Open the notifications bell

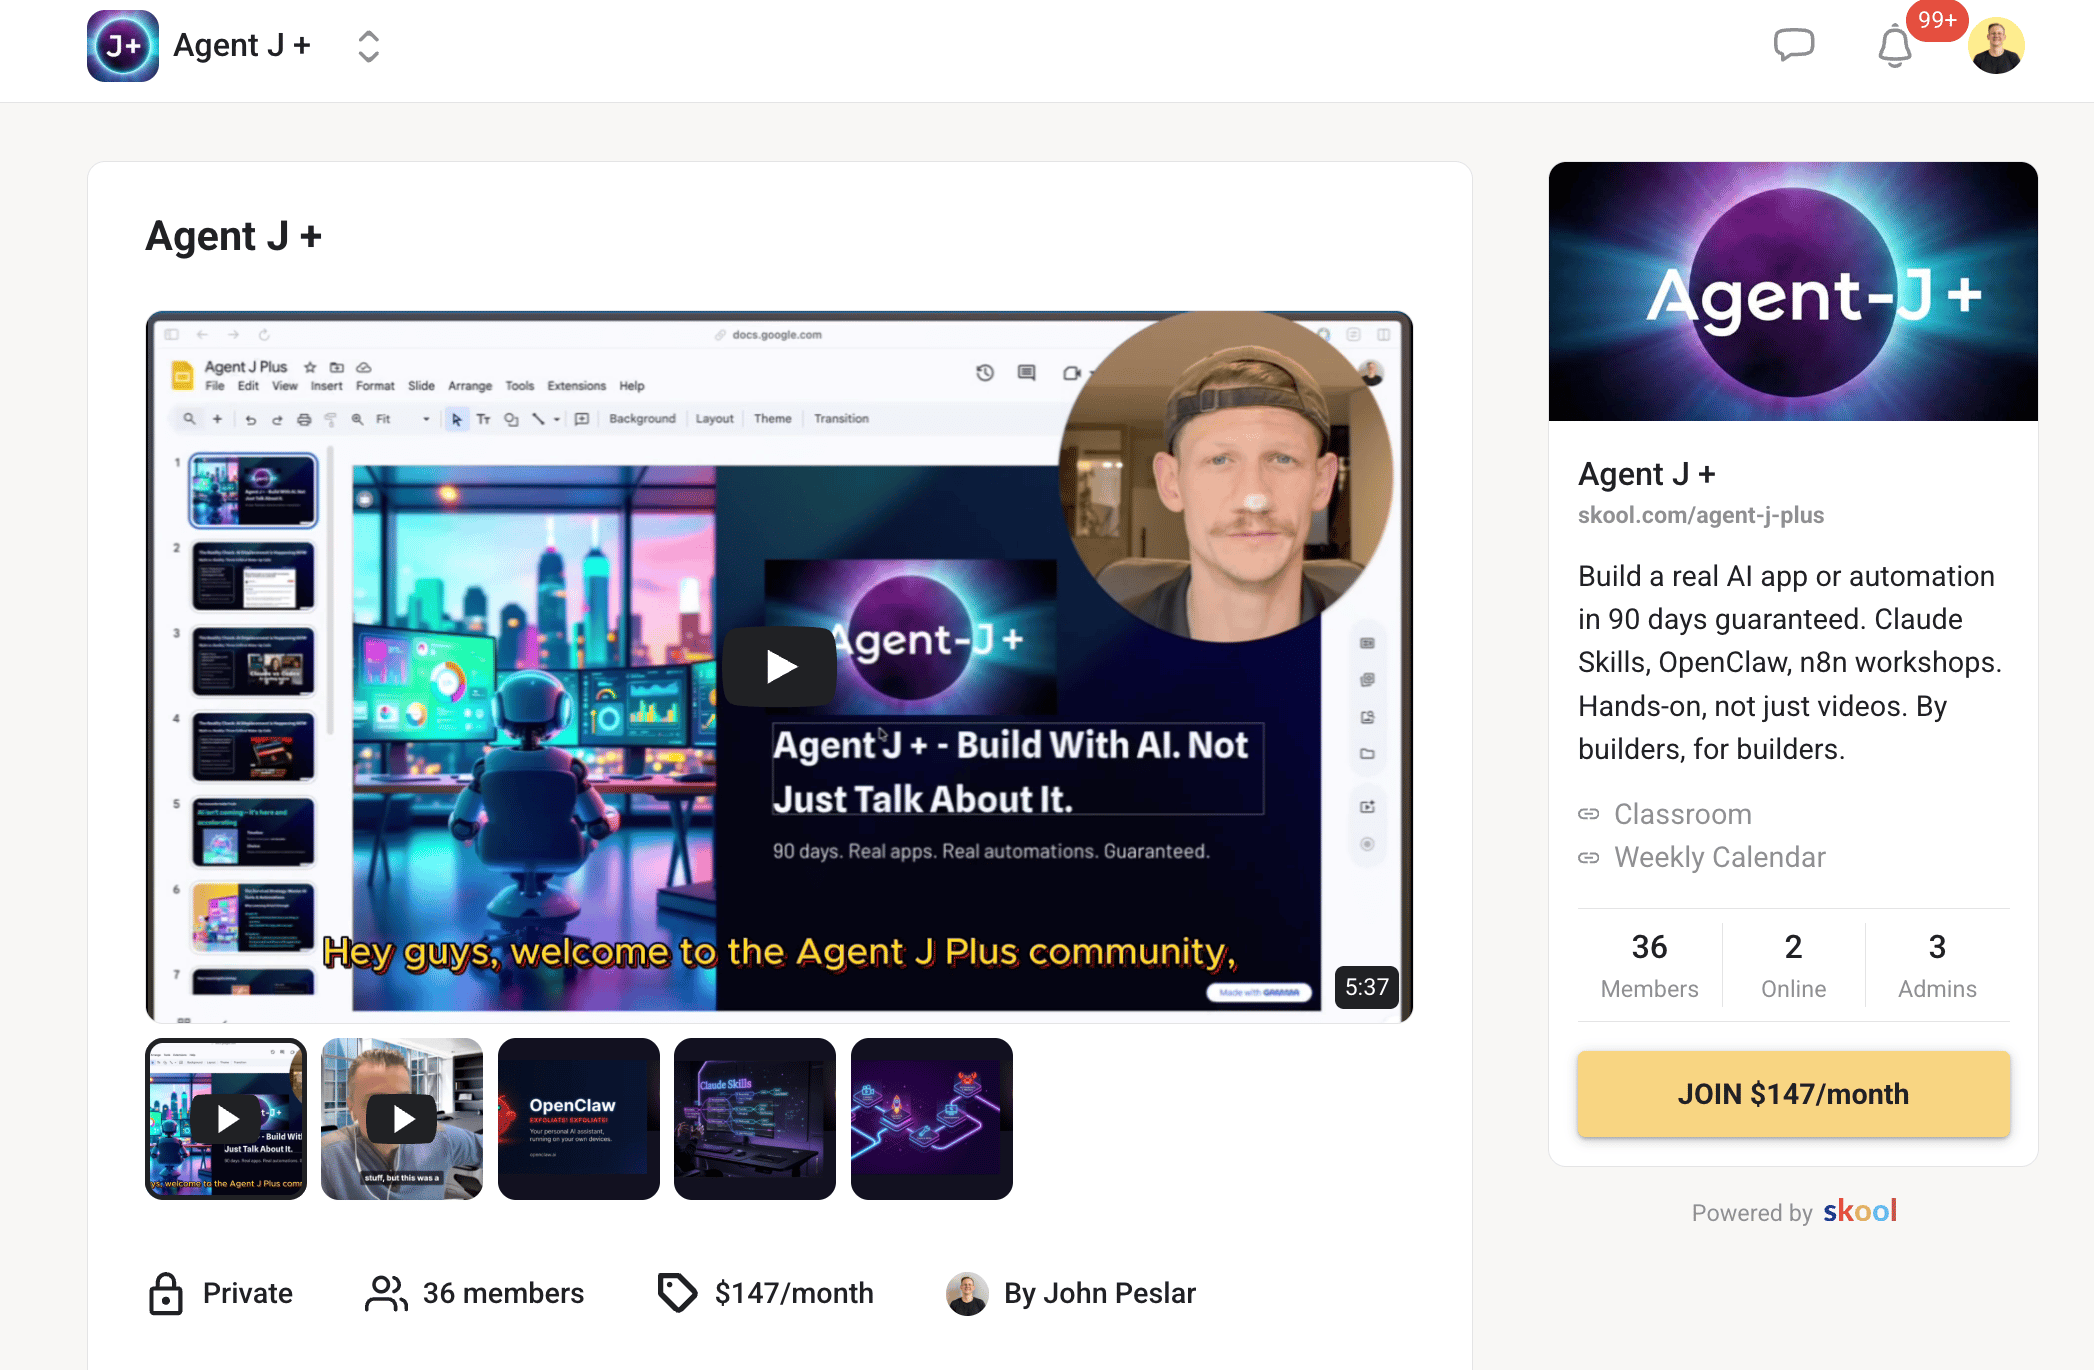[1894, 46]
